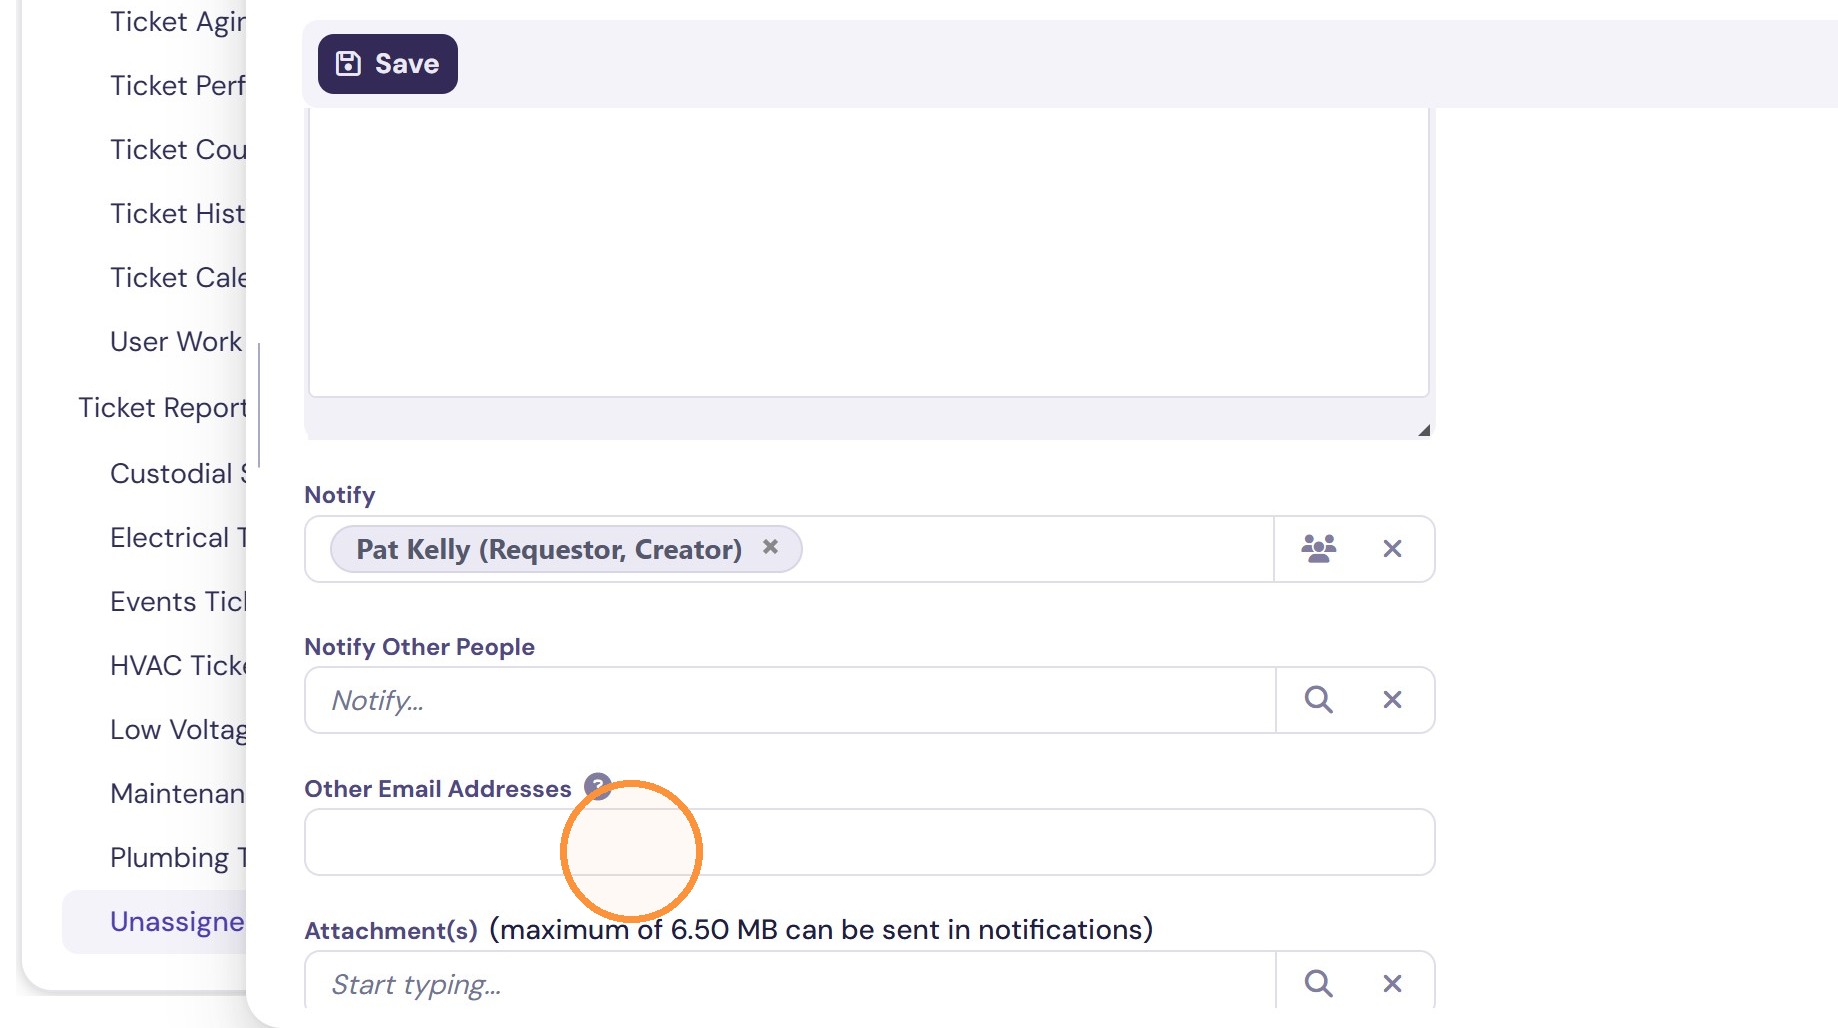Open Ticket History report in sidebar
The image size is (1838, 1028).
tap(177, 214)
